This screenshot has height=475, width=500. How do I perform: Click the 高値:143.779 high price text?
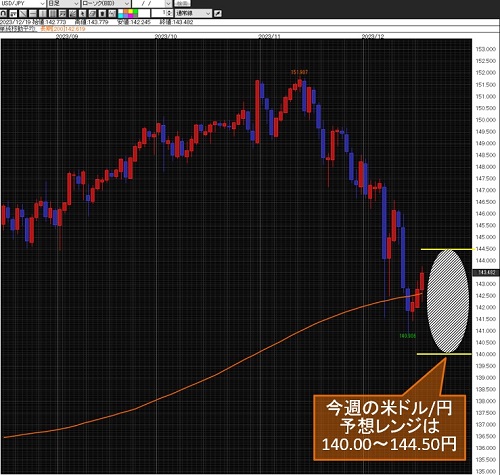pos(91,22)
